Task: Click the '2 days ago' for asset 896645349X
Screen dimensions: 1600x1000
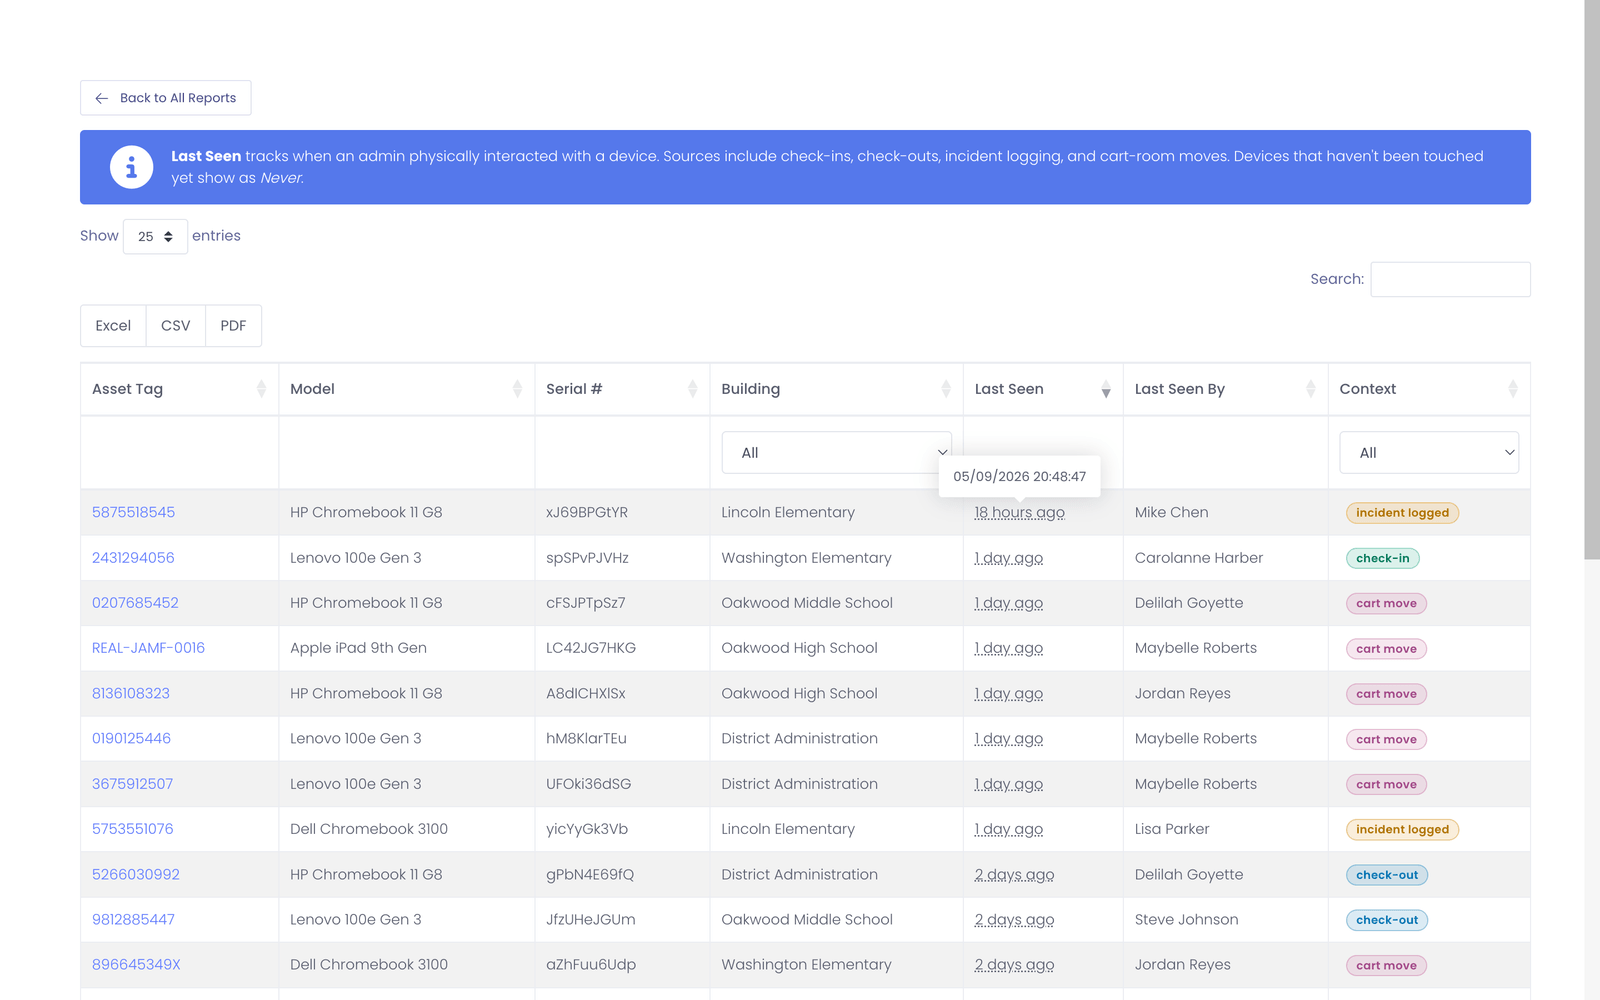Action: click(1014, 964)
